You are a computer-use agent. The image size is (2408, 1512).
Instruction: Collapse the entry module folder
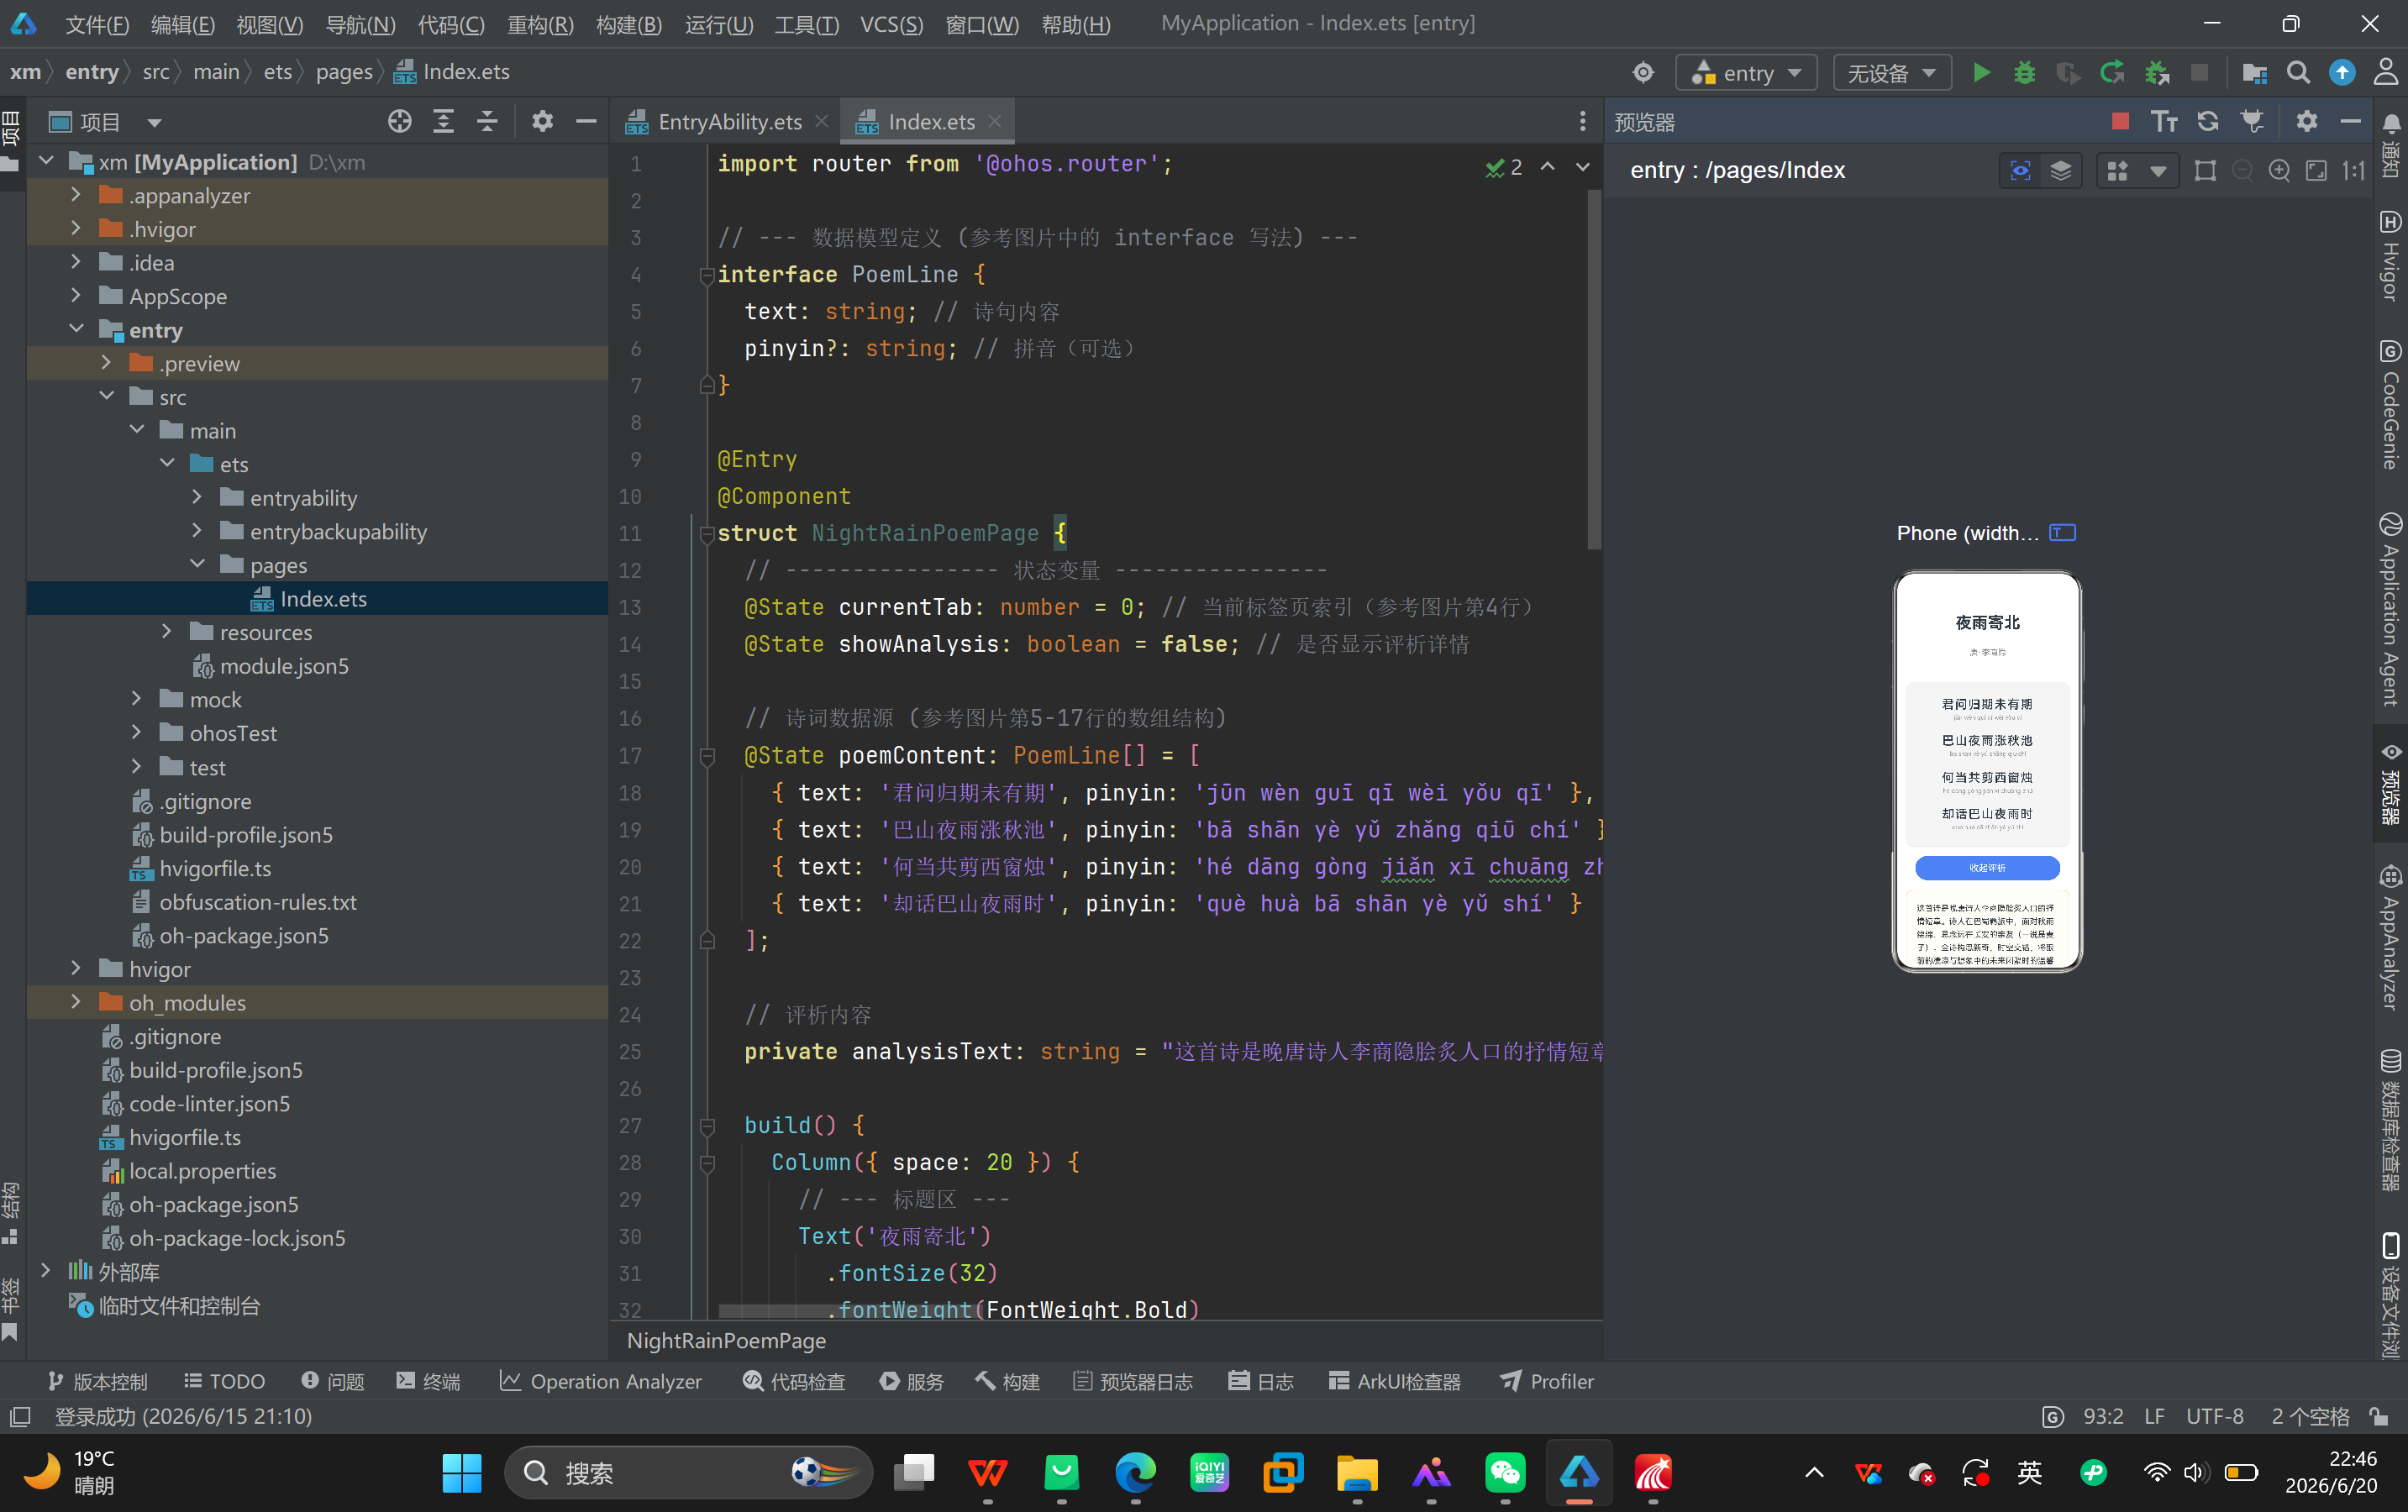click(76, 329)
